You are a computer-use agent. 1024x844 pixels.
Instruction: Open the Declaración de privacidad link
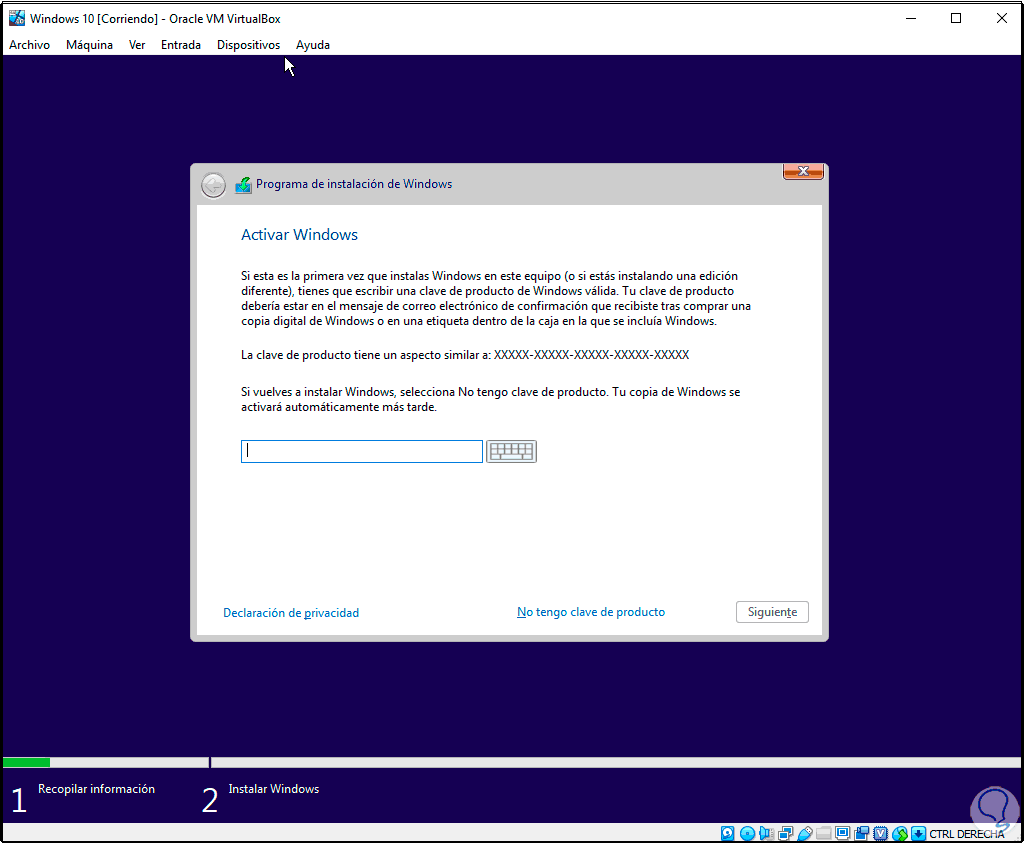(x=291, y=613)
